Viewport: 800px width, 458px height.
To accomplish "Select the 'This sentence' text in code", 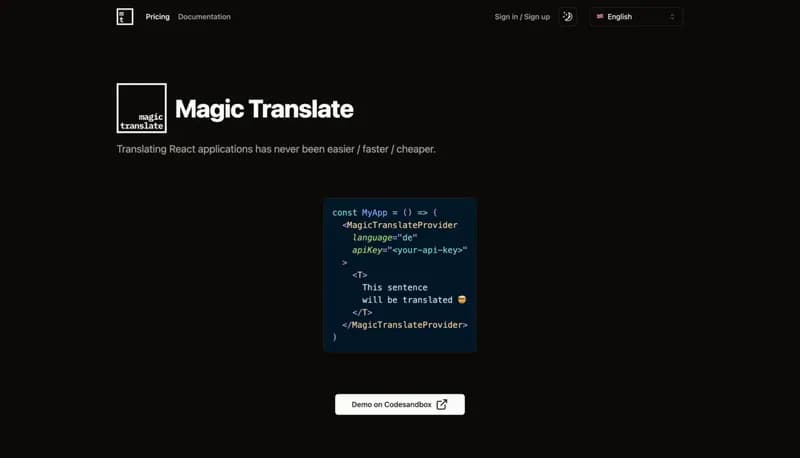I will 395,288.
